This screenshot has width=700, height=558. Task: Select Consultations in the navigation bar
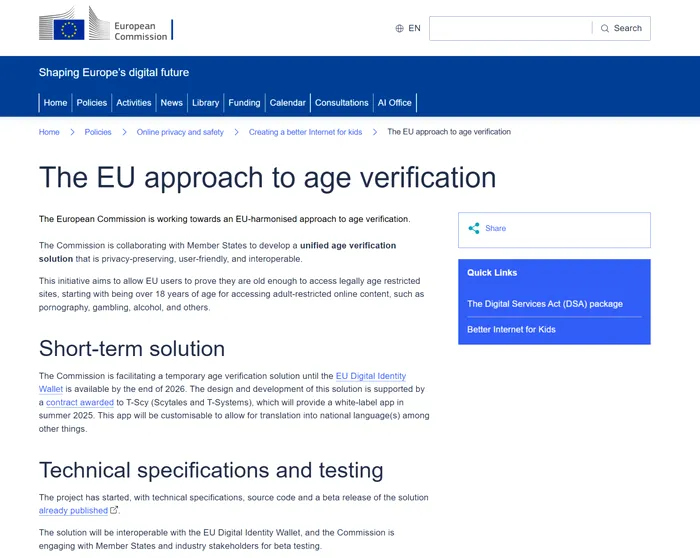pyautogui.click(x=342, y=103)
